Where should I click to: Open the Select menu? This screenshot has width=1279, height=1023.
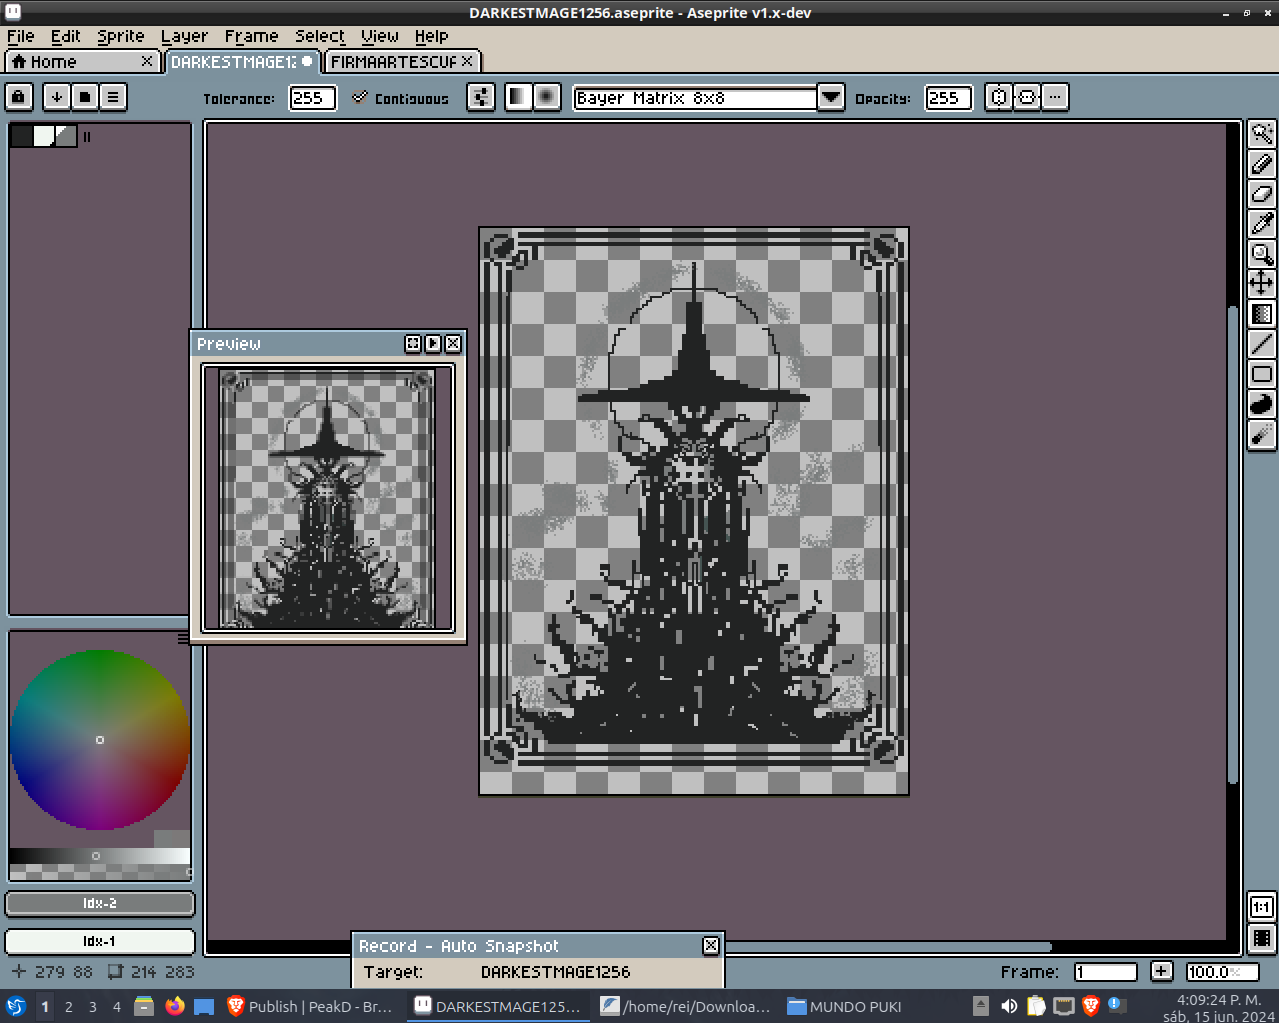coord(320,36)
